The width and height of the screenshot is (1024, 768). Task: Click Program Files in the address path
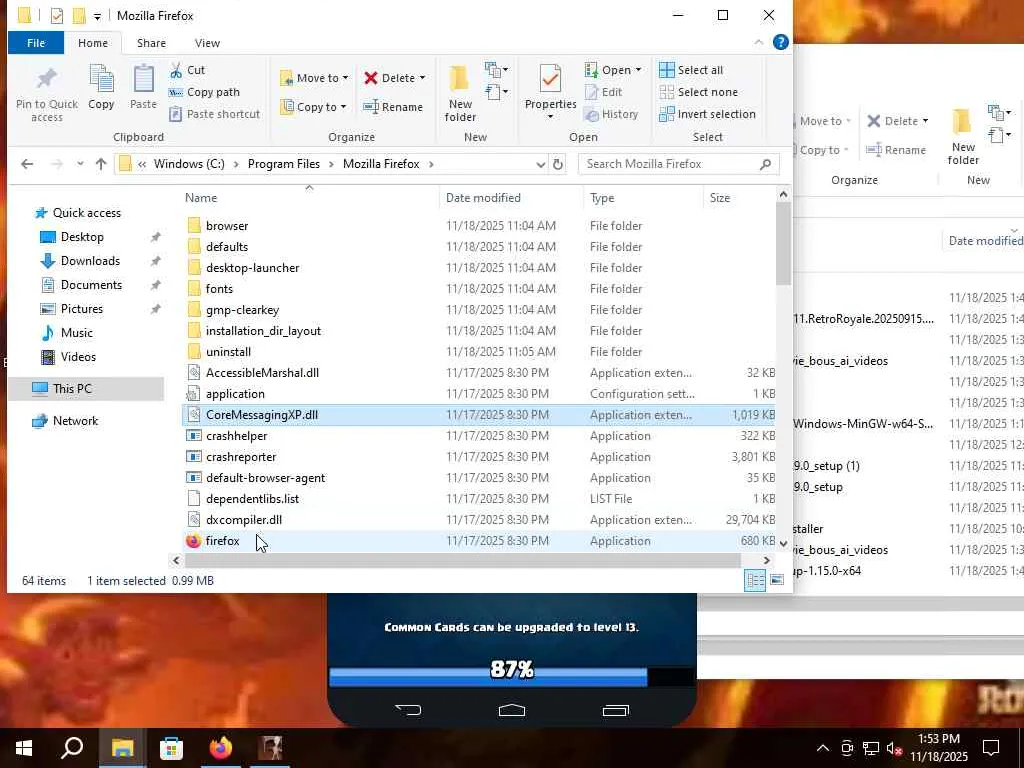tap(283, 164)
